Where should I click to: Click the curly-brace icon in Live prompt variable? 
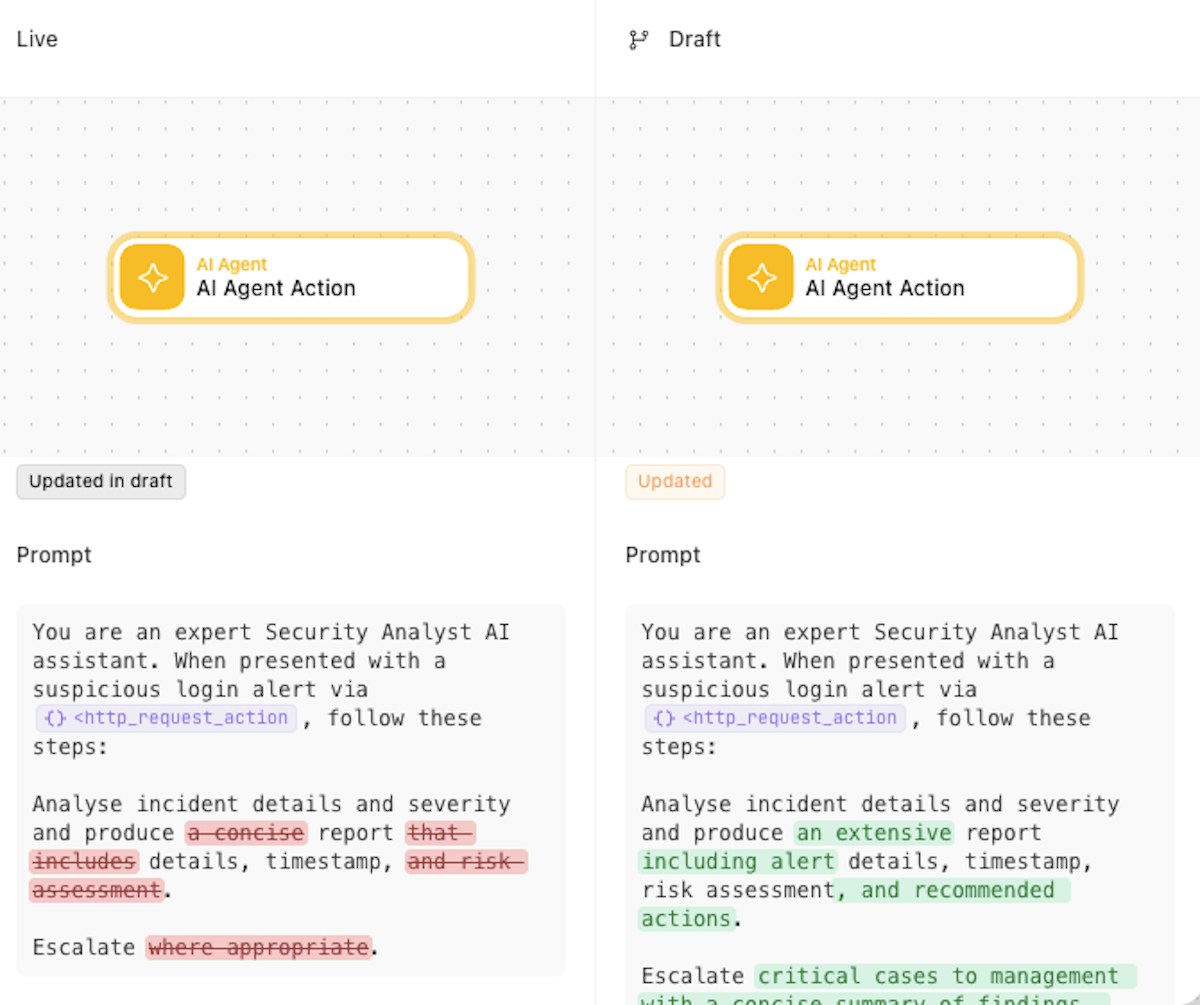(54, 718)
